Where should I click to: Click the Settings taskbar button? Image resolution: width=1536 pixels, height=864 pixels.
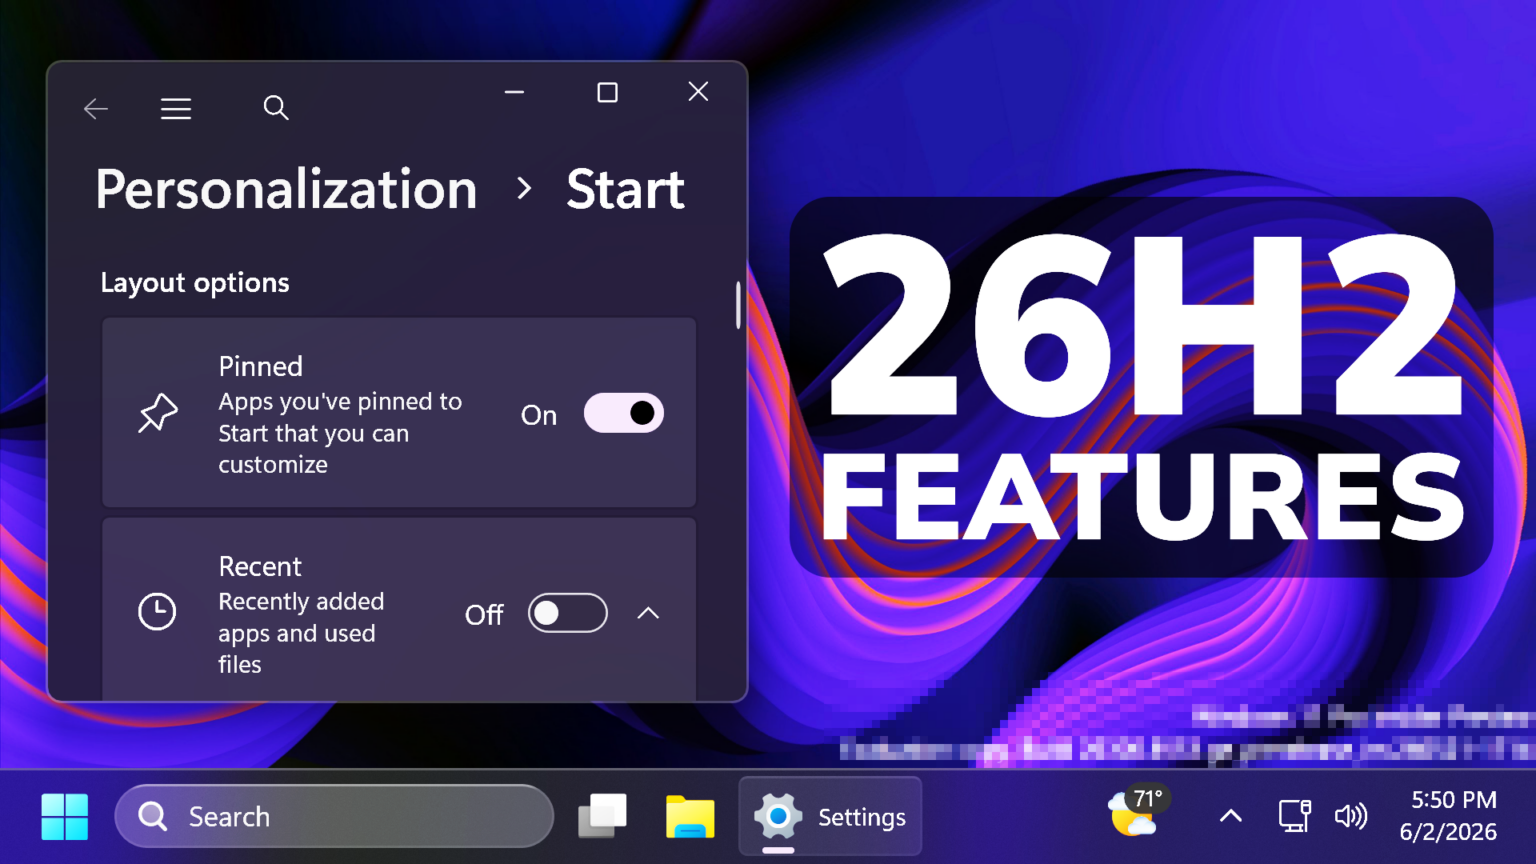(x=830, y=817)
